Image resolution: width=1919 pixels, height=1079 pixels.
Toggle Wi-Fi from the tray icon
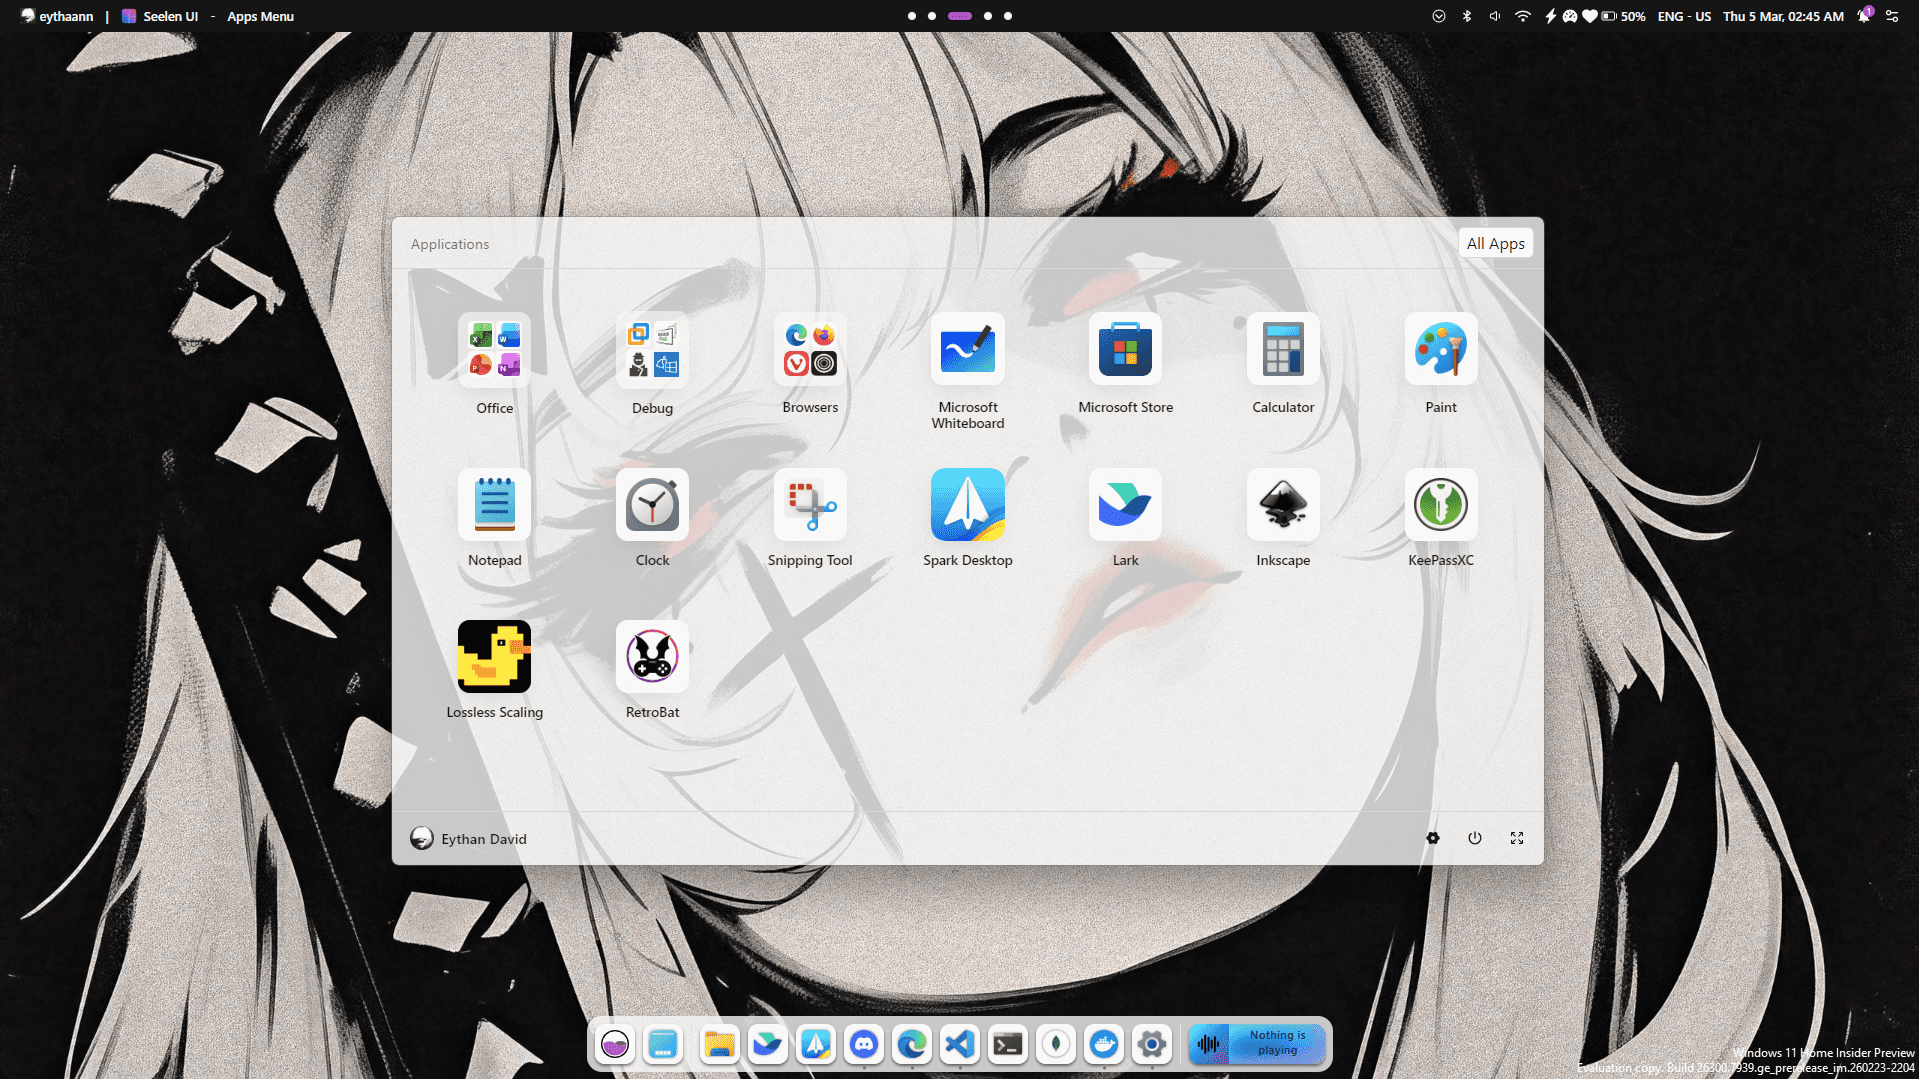point(1522,16)
